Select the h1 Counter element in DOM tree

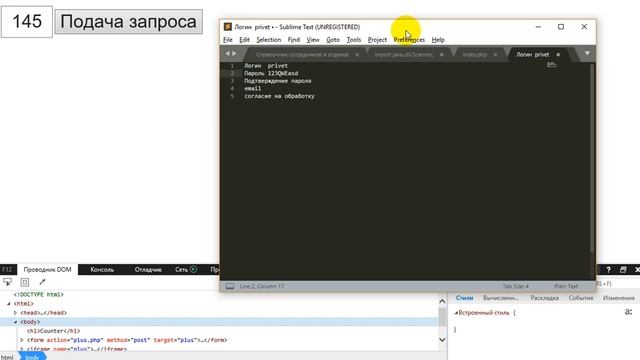tap(53, 331)
